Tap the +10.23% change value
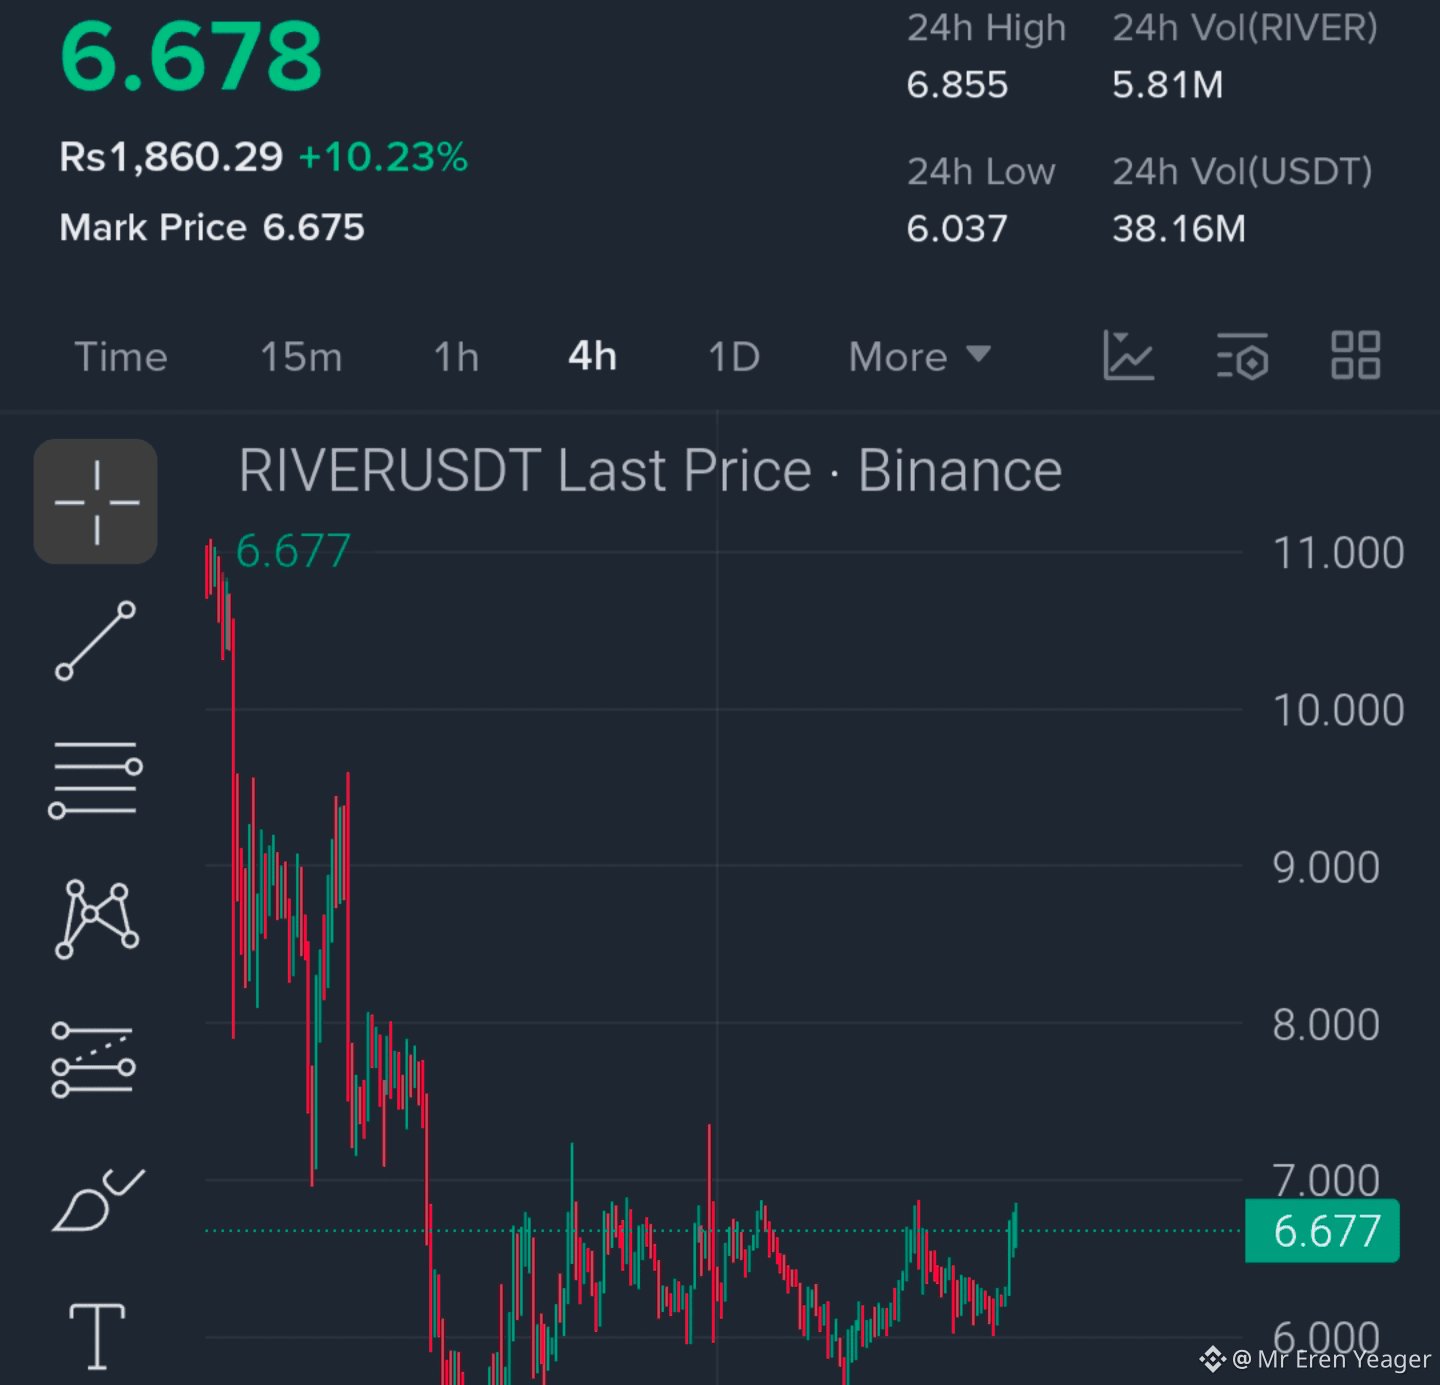 [383, 157]
